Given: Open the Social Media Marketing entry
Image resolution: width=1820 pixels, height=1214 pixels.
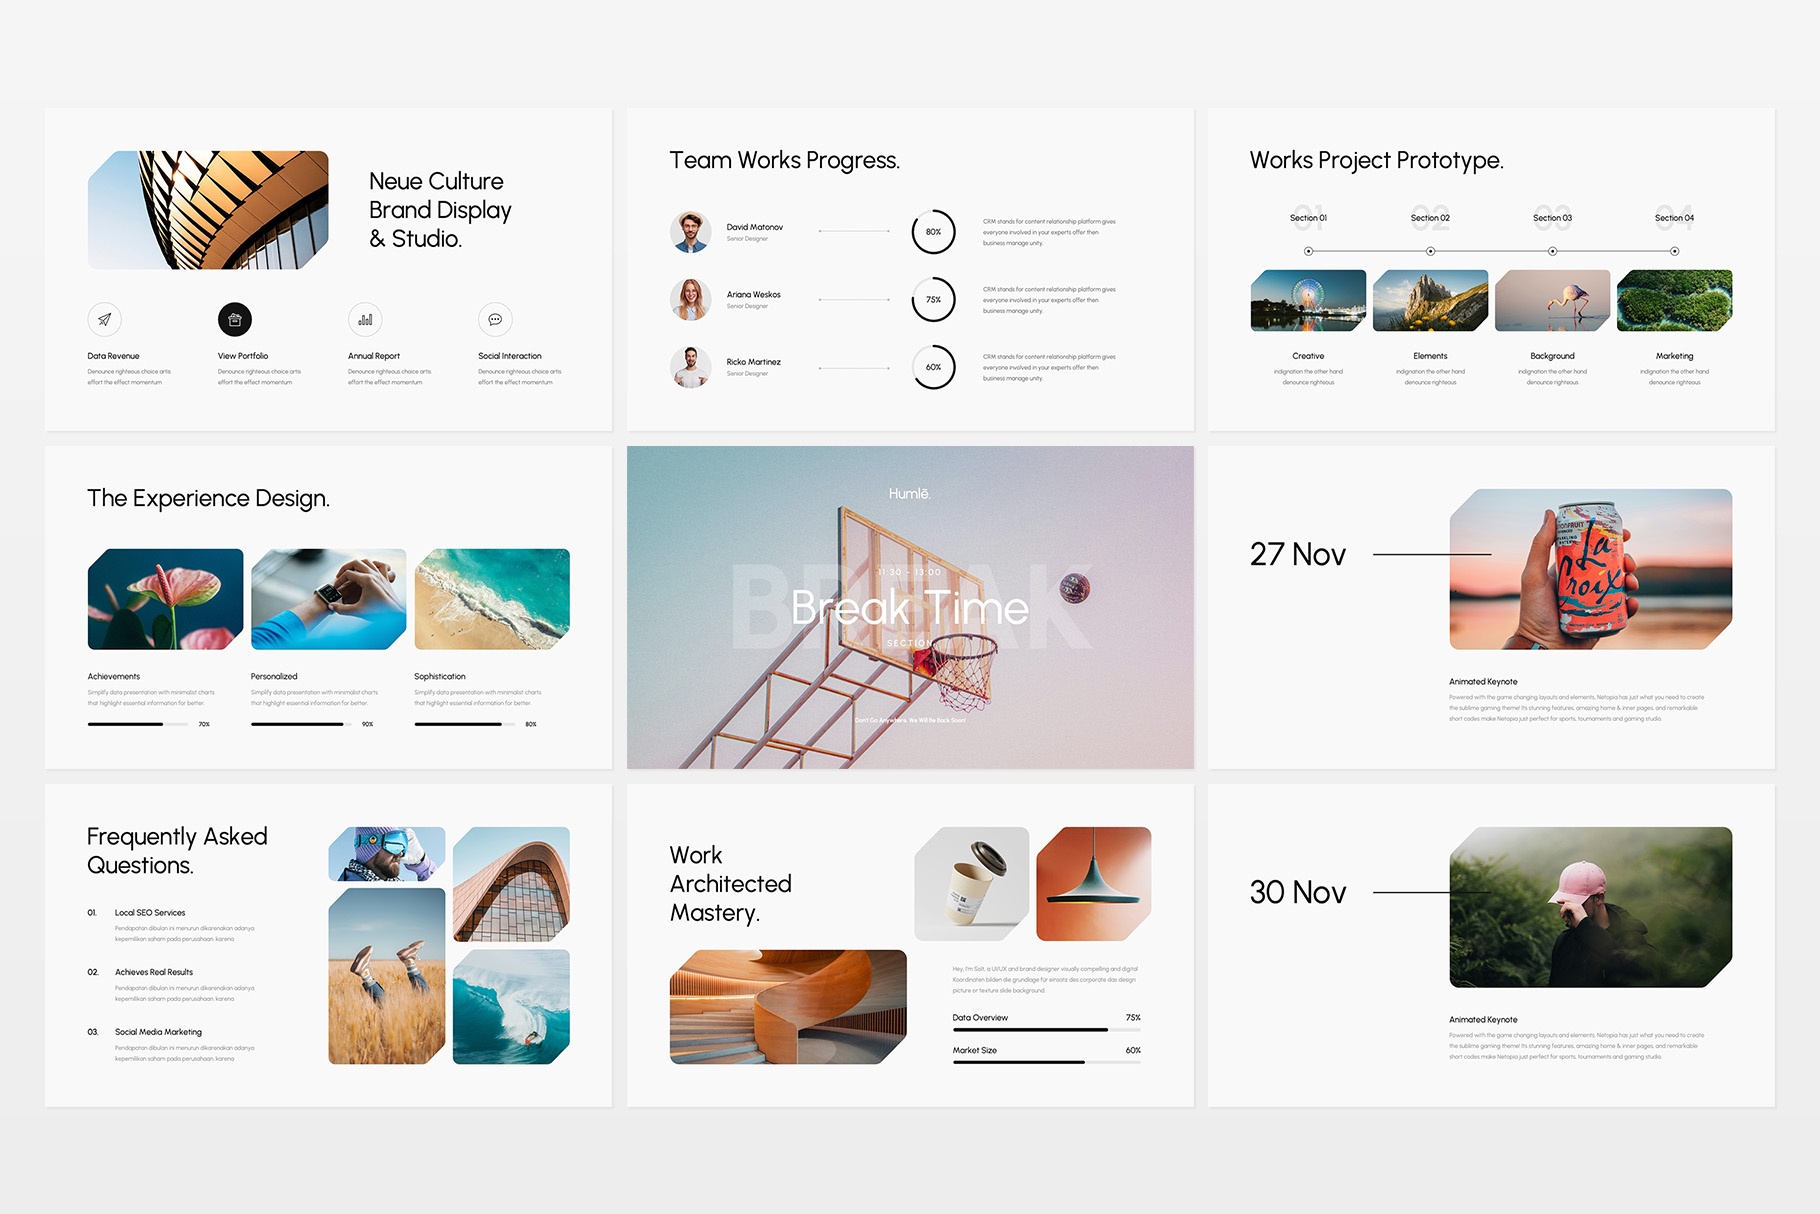Looking at the screenshot, I should tap(157, 1032).
